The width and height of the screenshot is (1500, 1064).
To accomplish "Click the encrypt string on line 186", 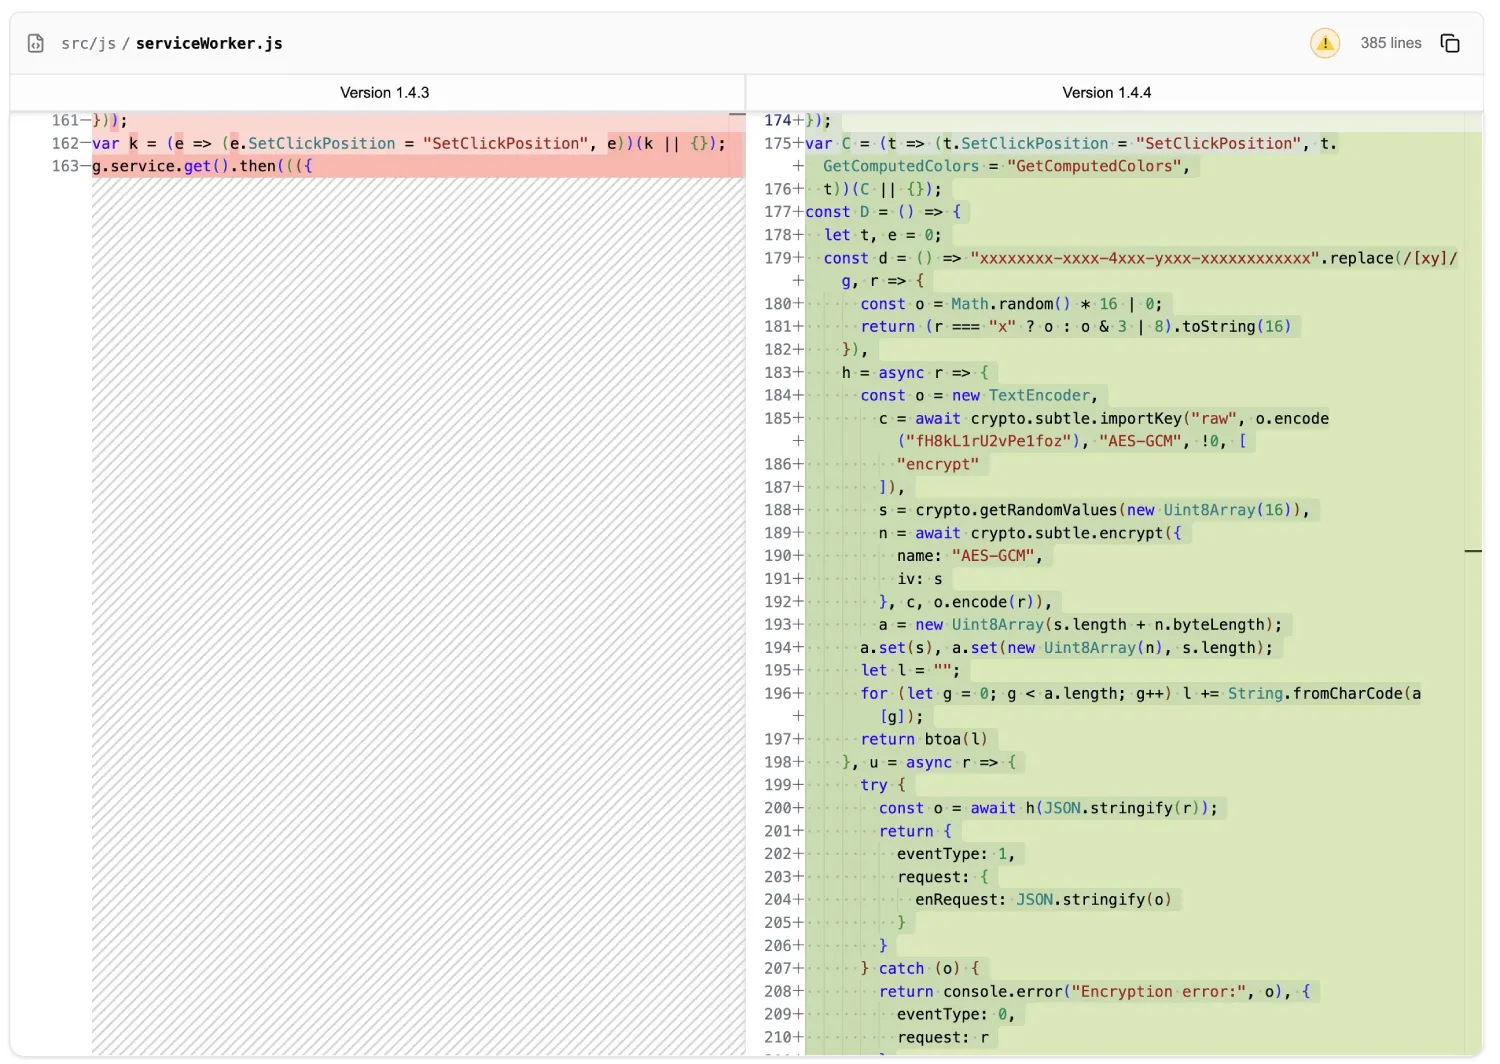I will point(939,464).
